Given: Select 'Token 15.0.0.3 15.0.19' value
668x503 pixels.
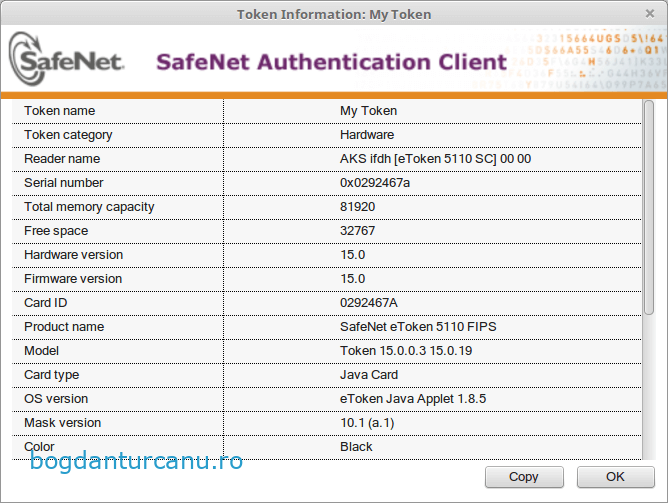Looking at the screenshot, I should click(406, 351).
